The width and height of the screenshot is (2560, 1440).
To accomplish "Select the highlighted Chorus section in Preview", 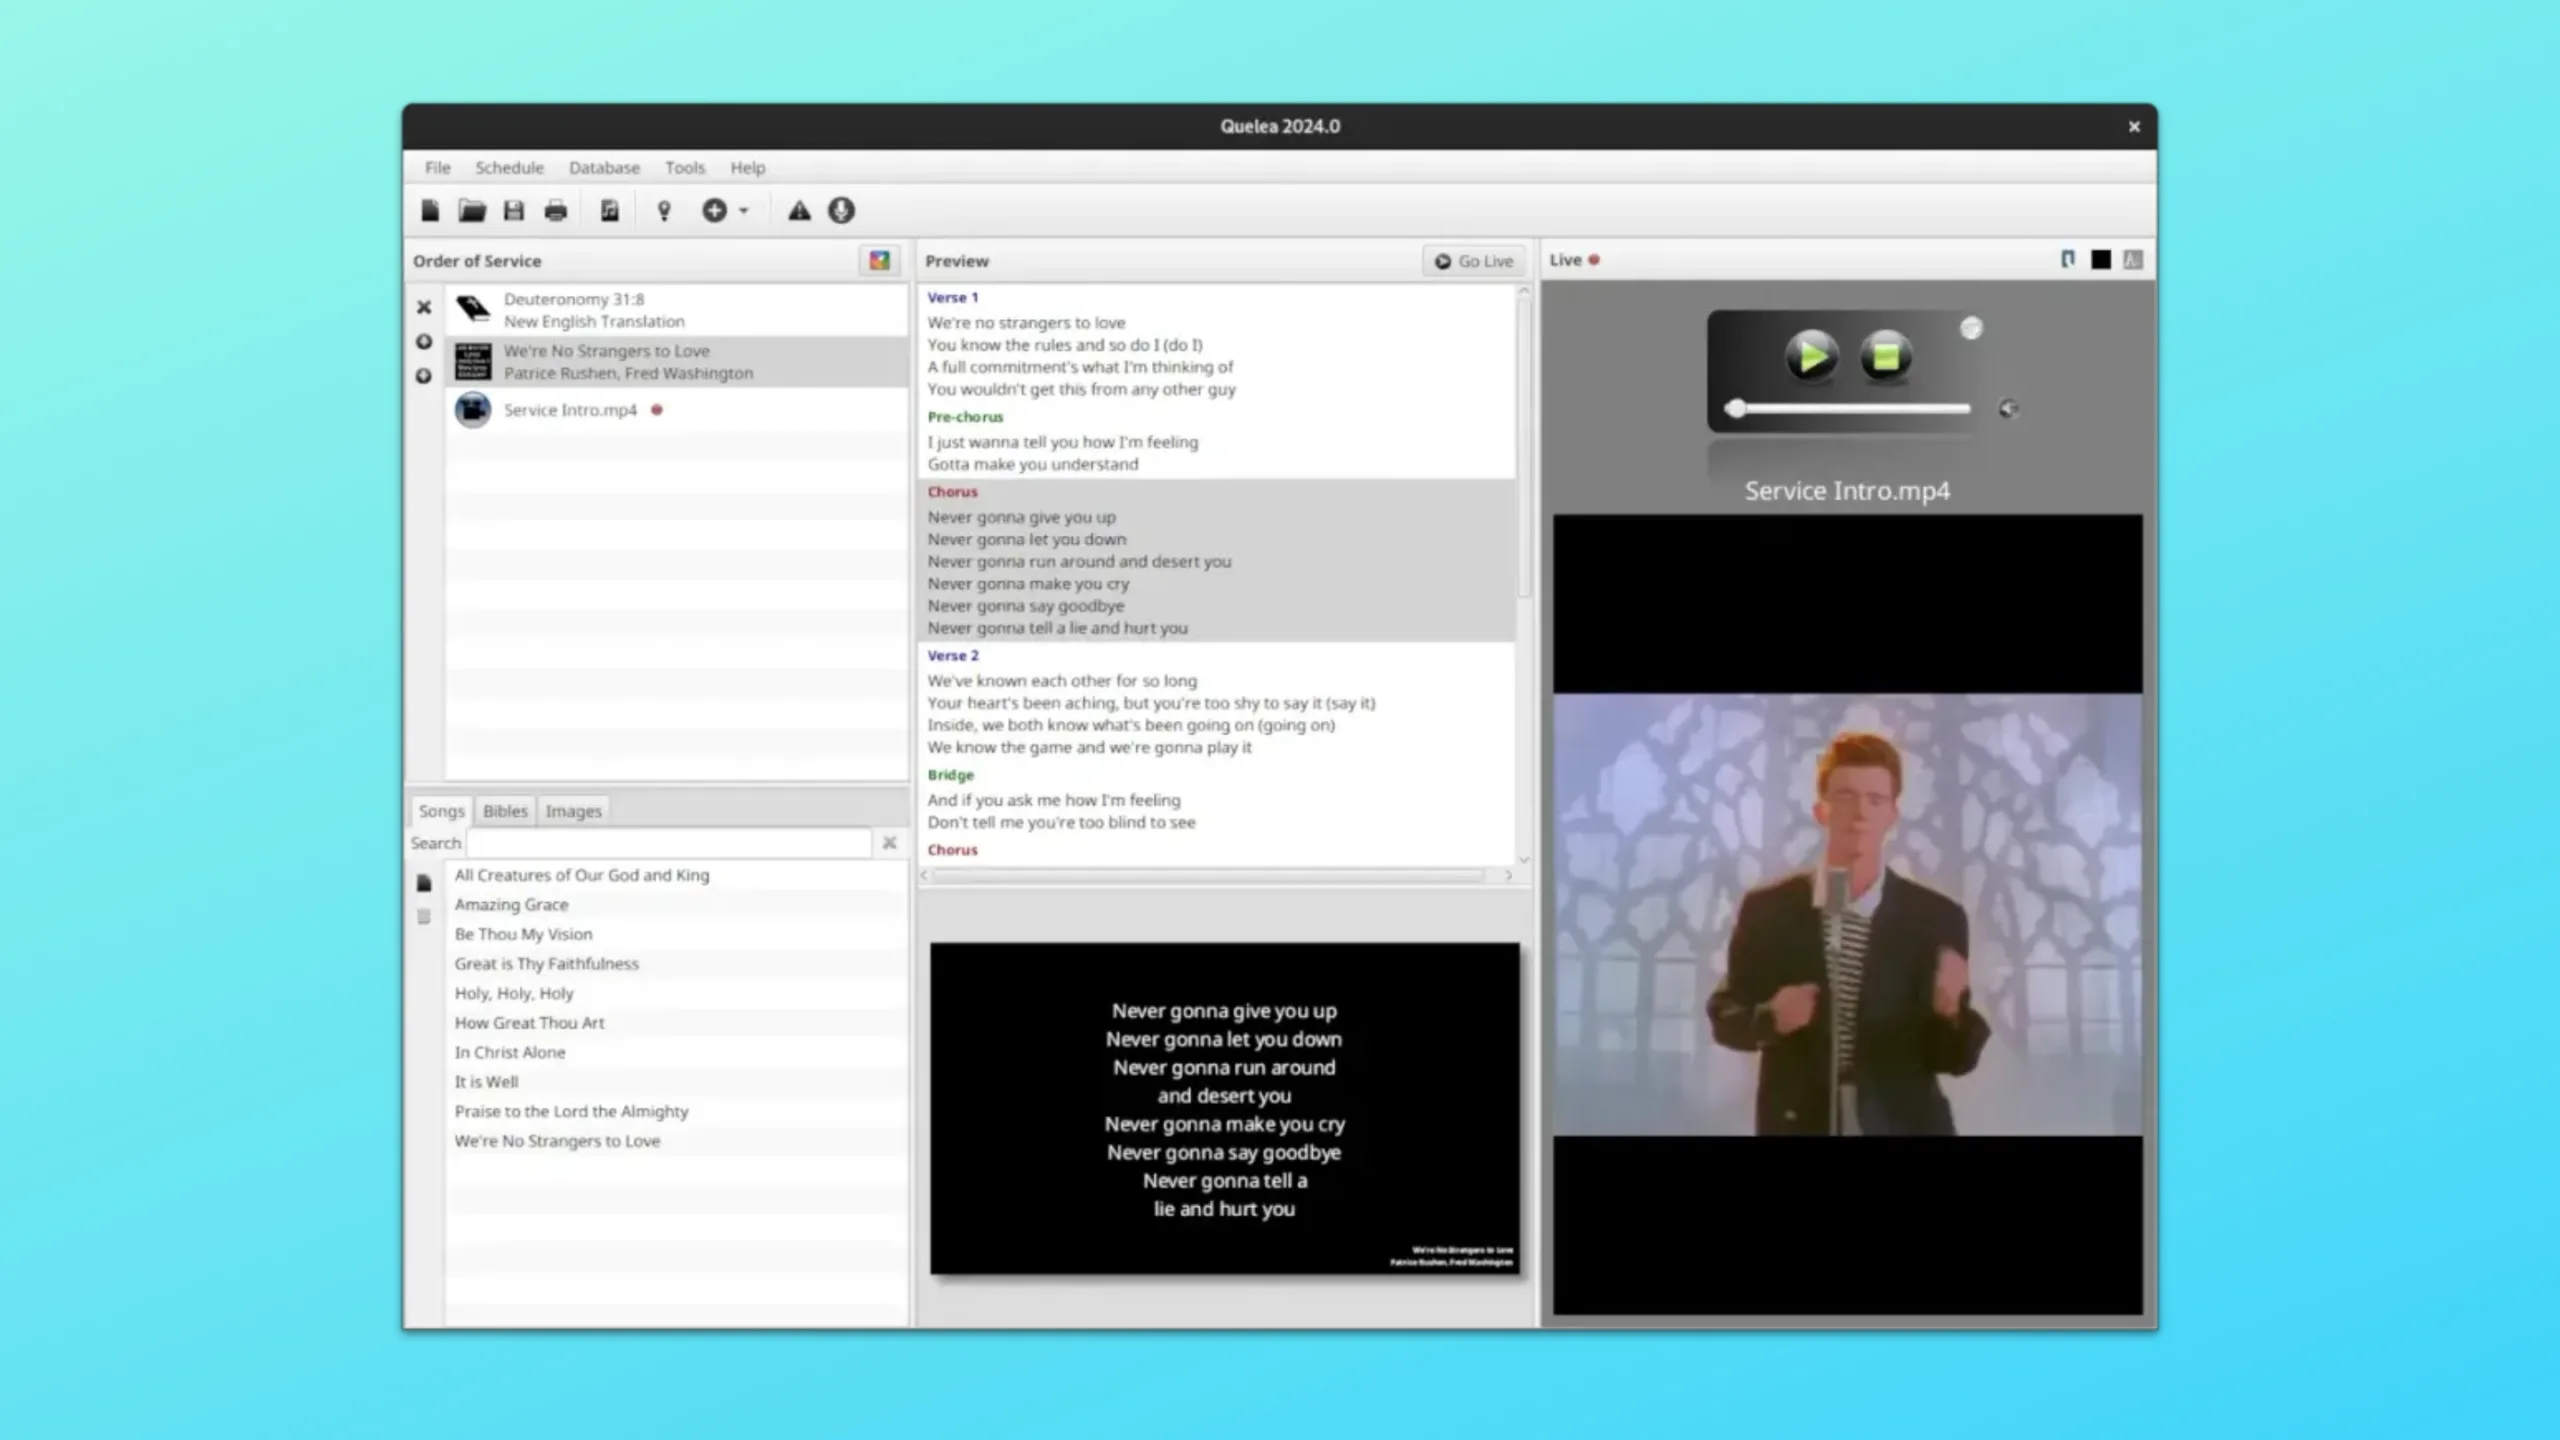I will click(1217, 560).
